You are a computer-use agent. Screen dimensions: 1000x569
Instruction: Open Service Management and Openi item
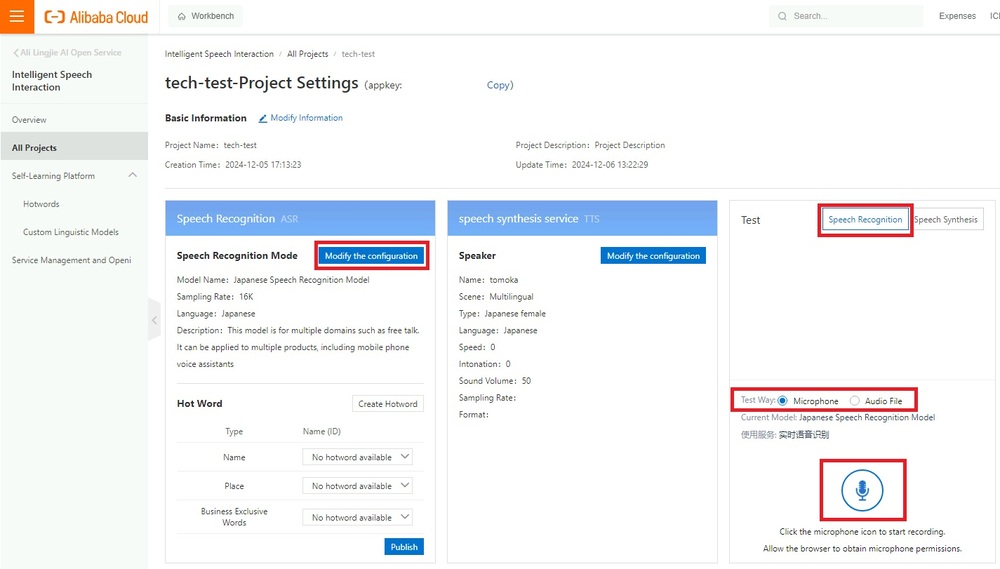coord(71,260)
